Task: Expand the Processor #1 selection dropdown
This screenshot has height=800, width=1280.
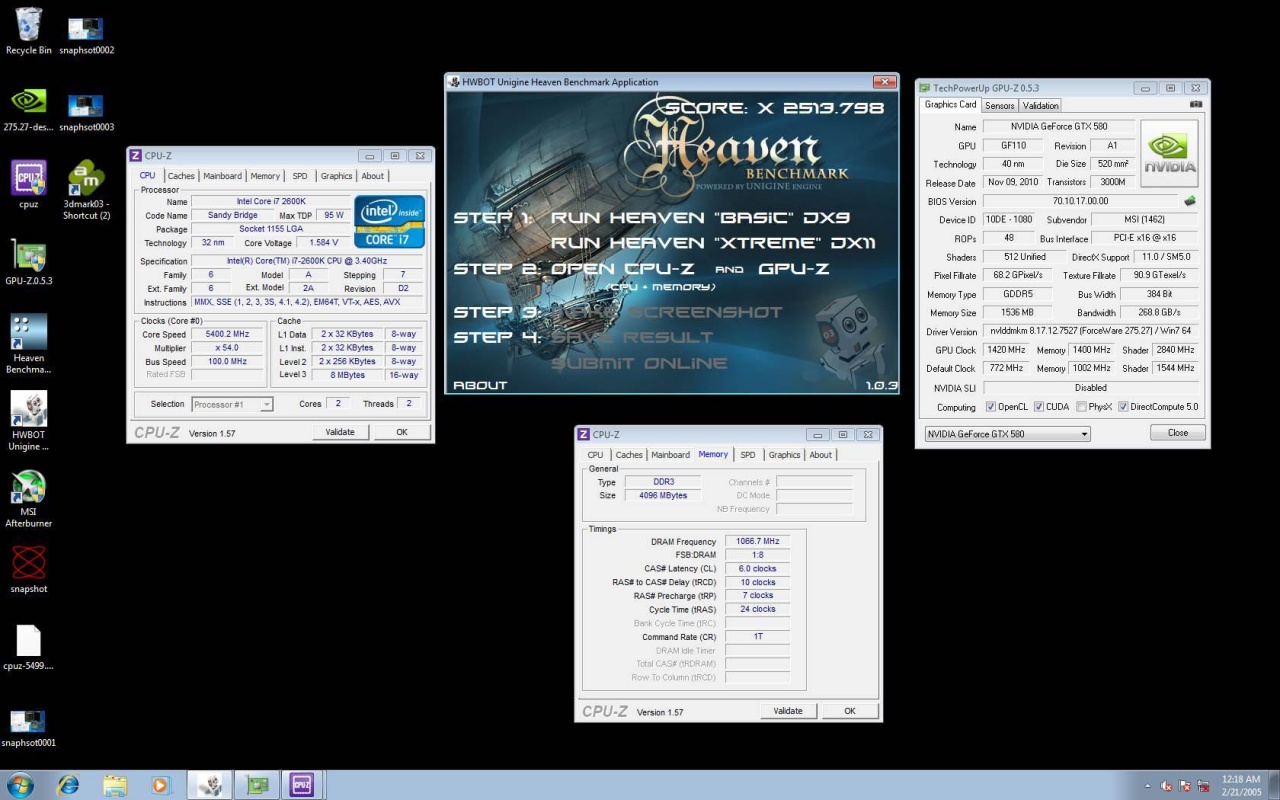Action: [232, 404]
